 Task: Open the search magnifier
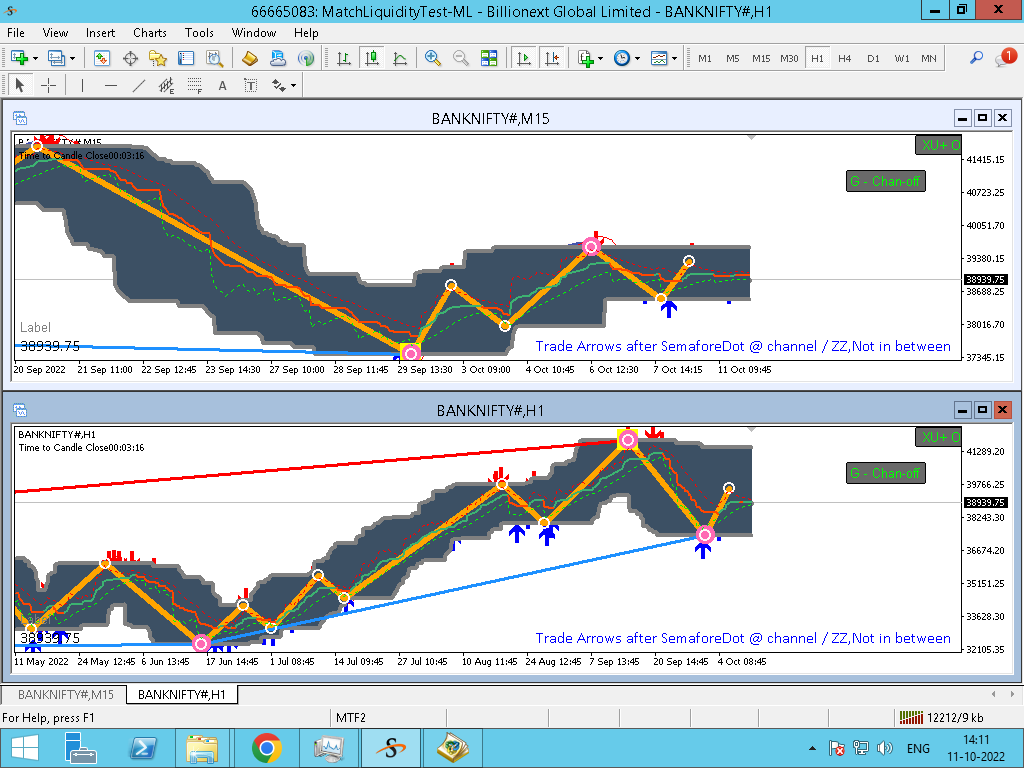pos(976,58)
